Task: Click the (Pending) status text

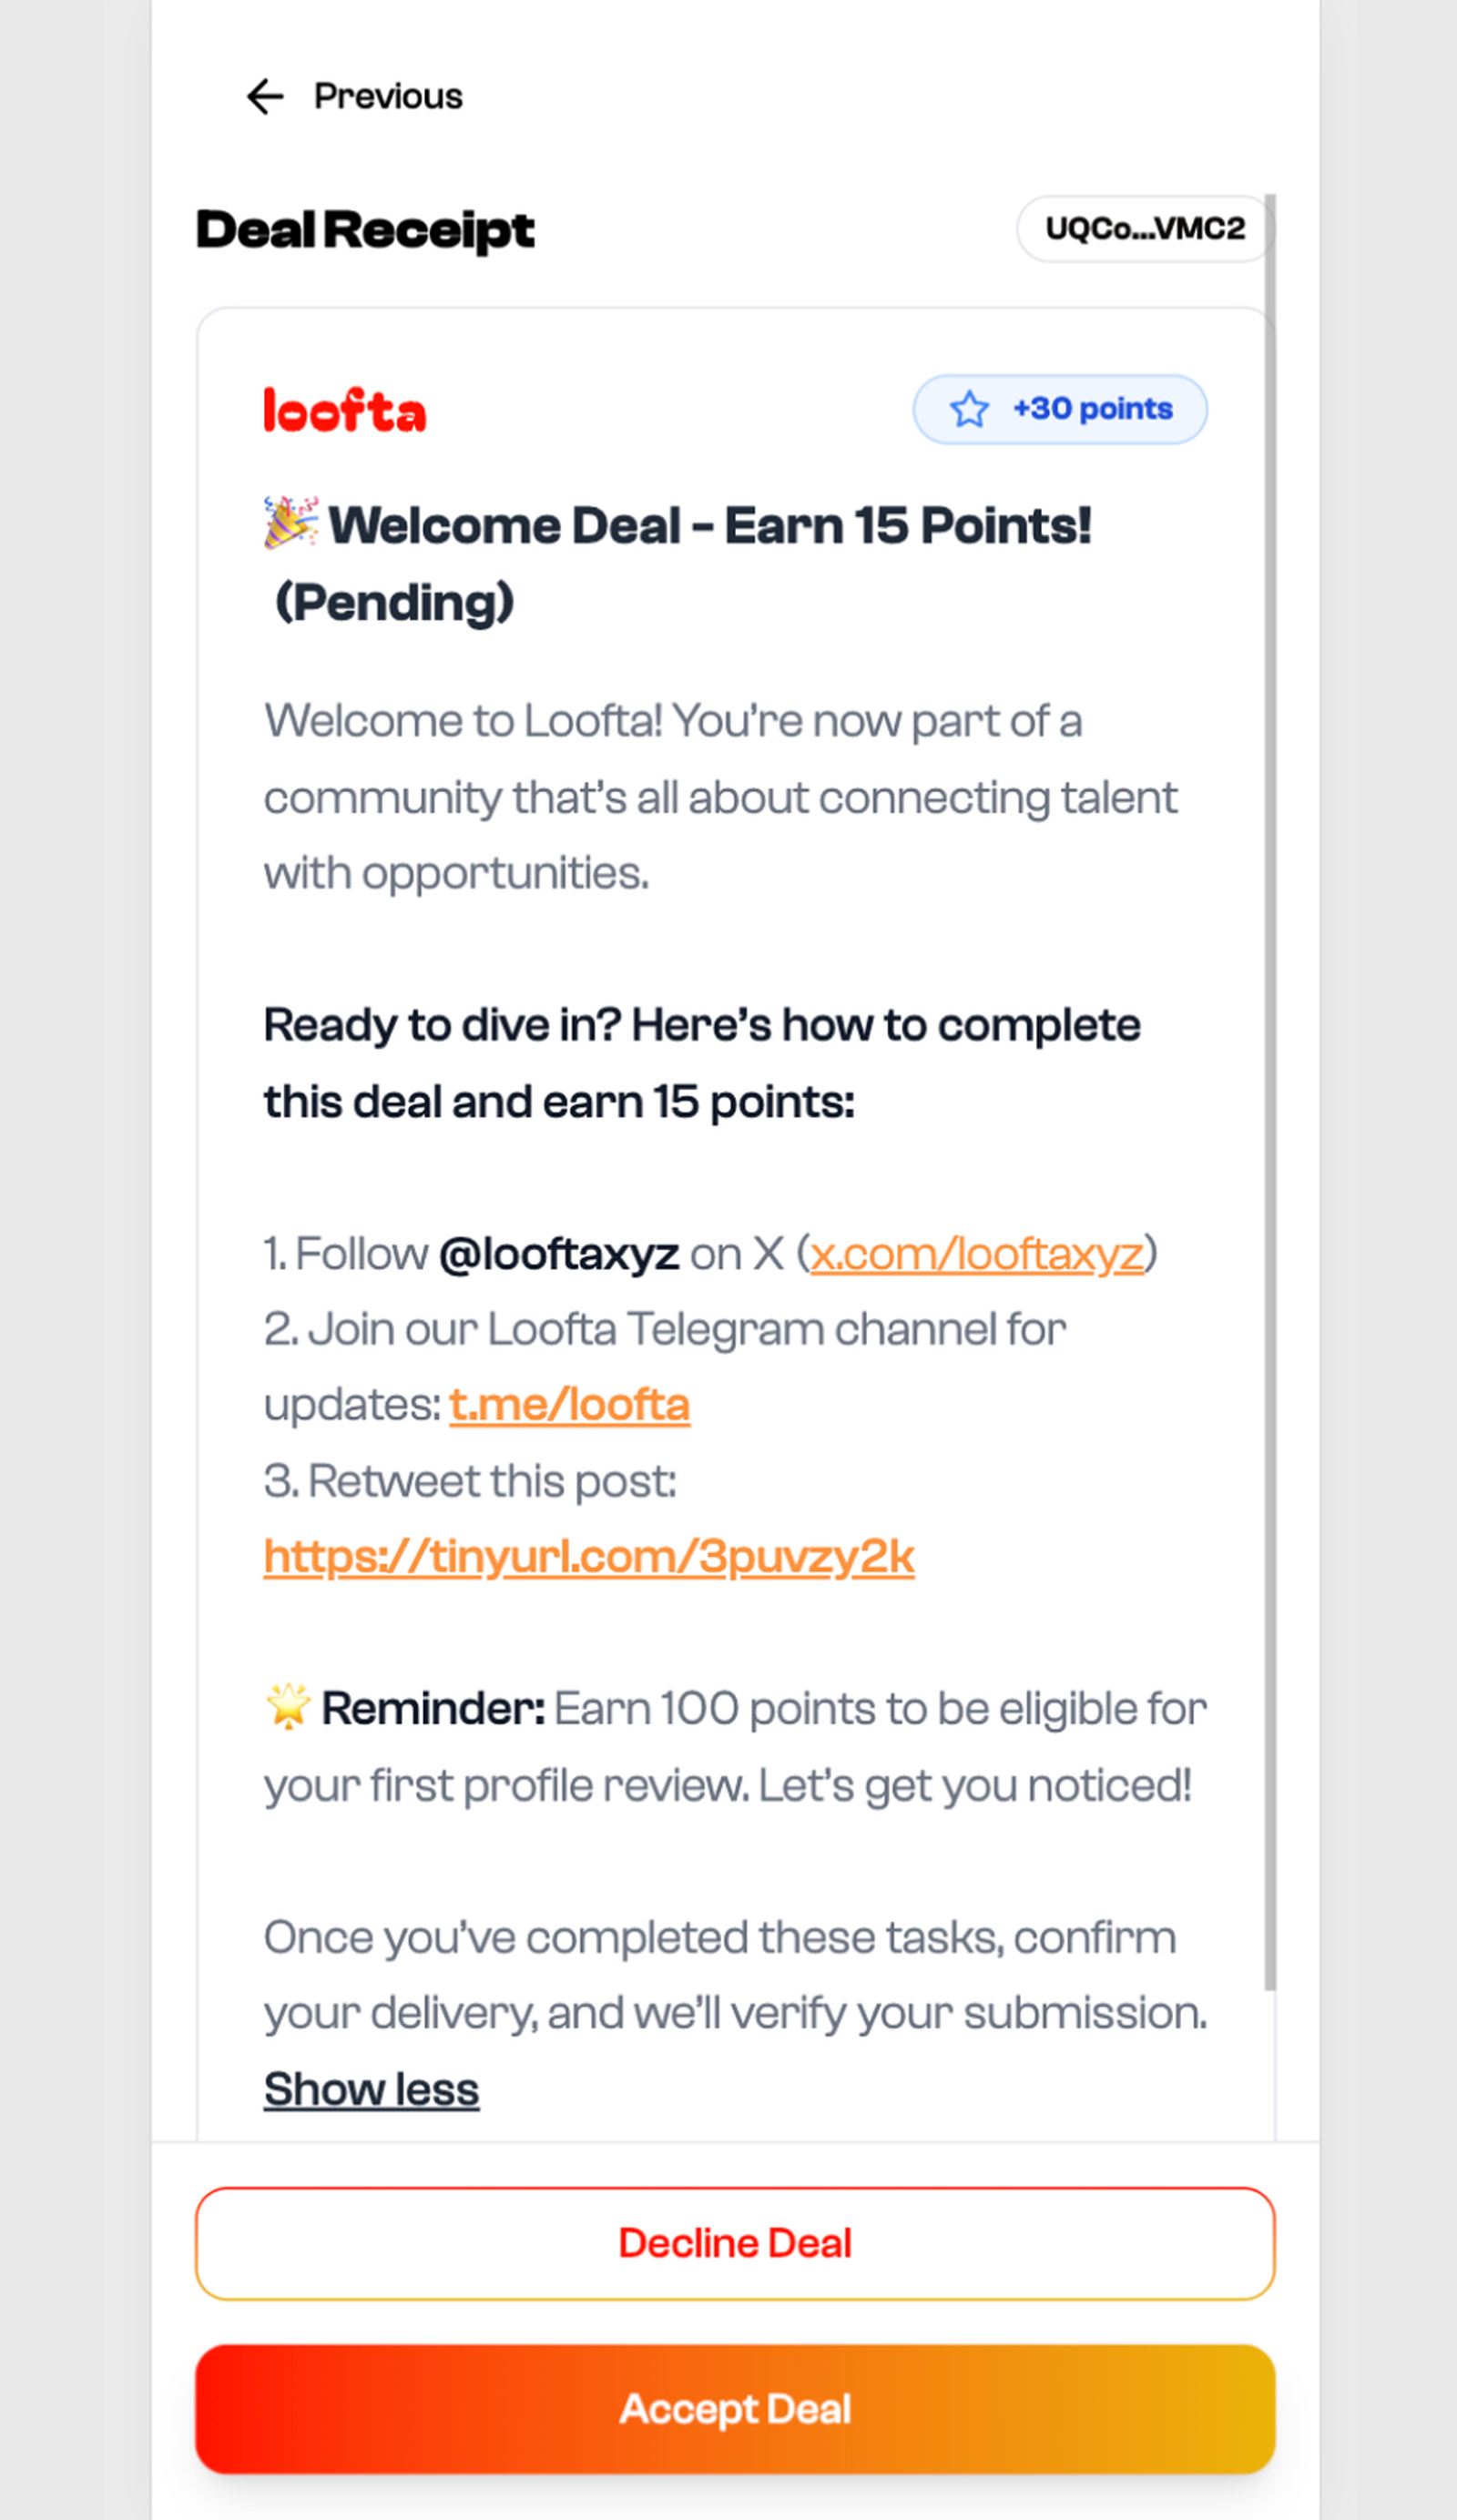Action: point(394,603)
